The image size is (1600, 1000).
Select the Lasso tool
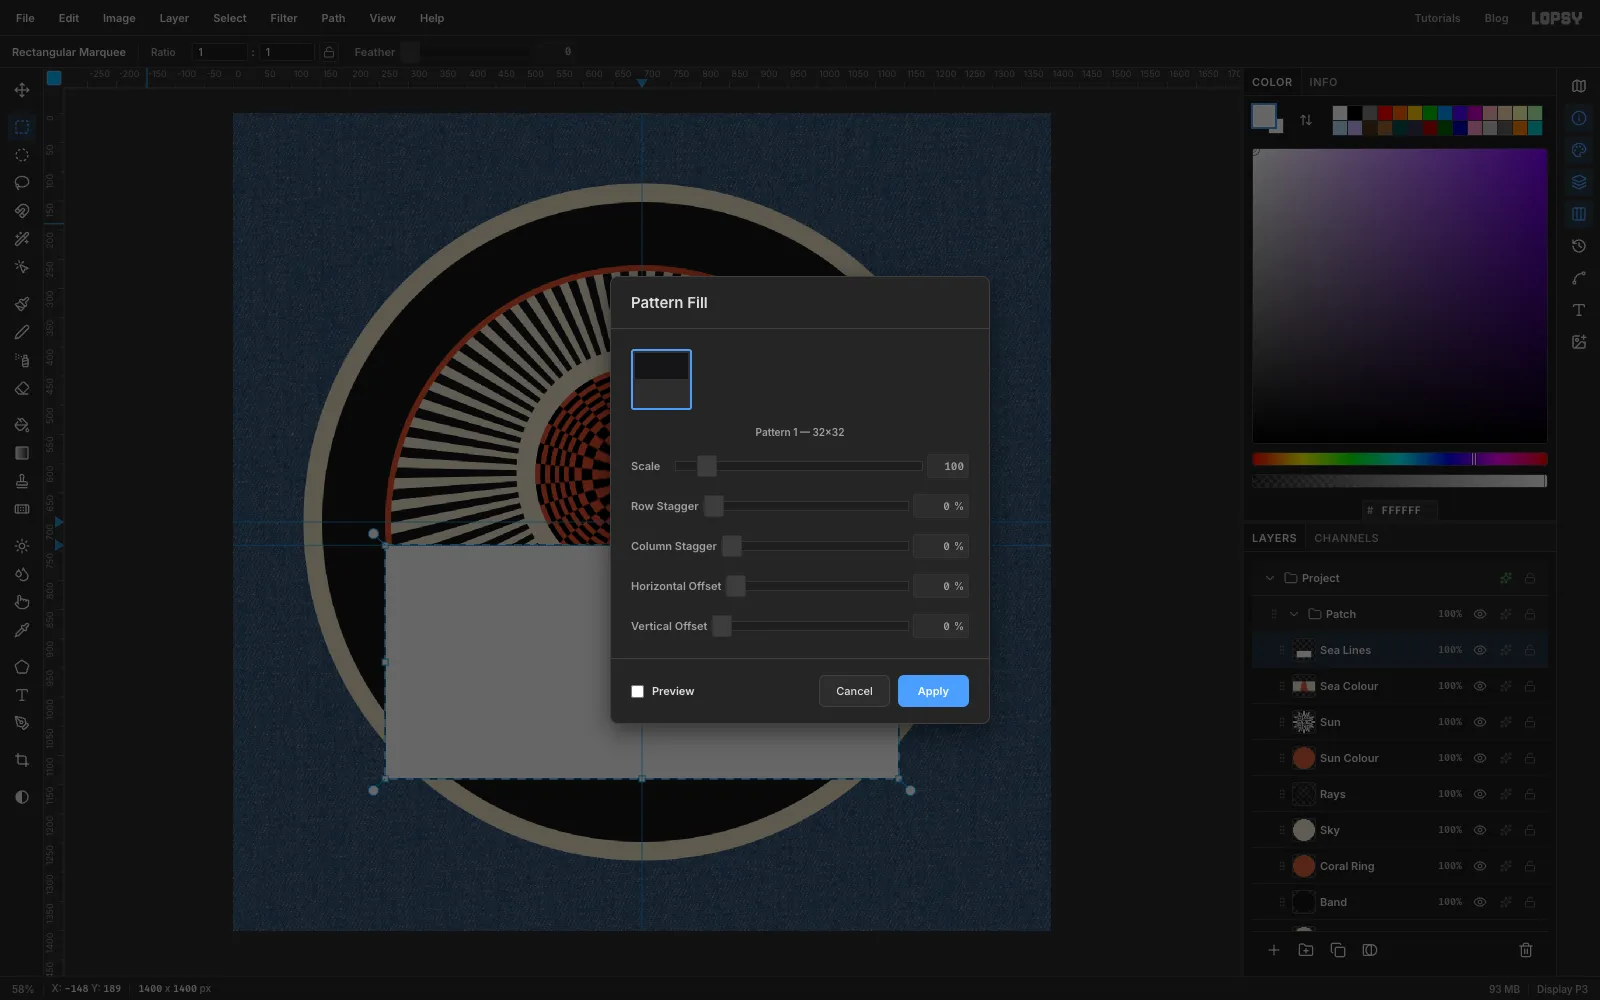point(22,183)
